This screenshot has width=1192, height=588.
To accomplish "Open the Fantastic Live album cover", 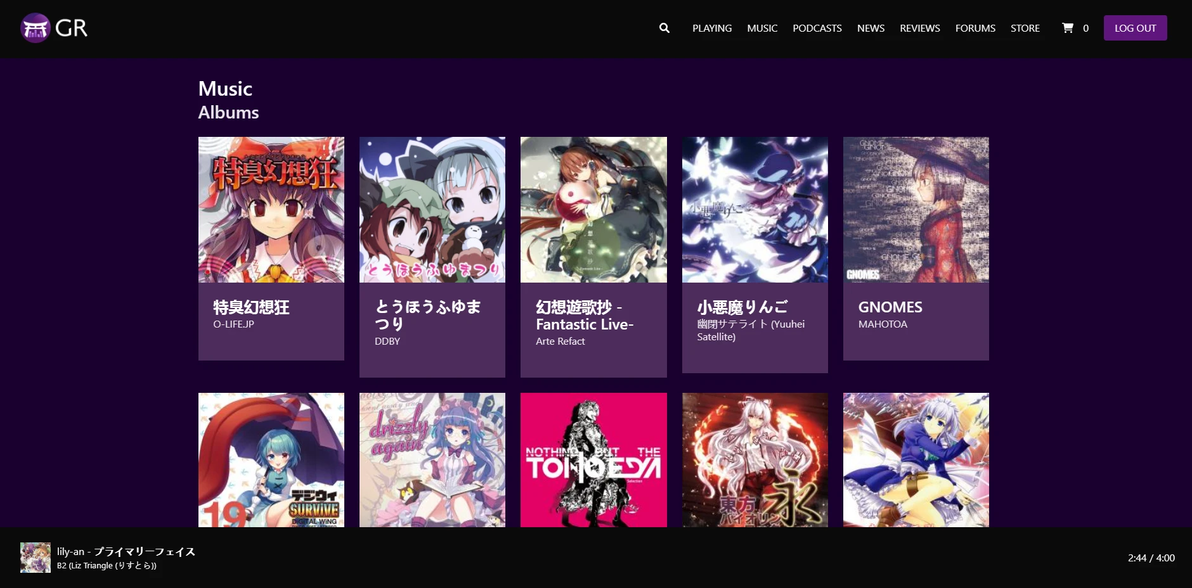I will click(x=594, y=210).
